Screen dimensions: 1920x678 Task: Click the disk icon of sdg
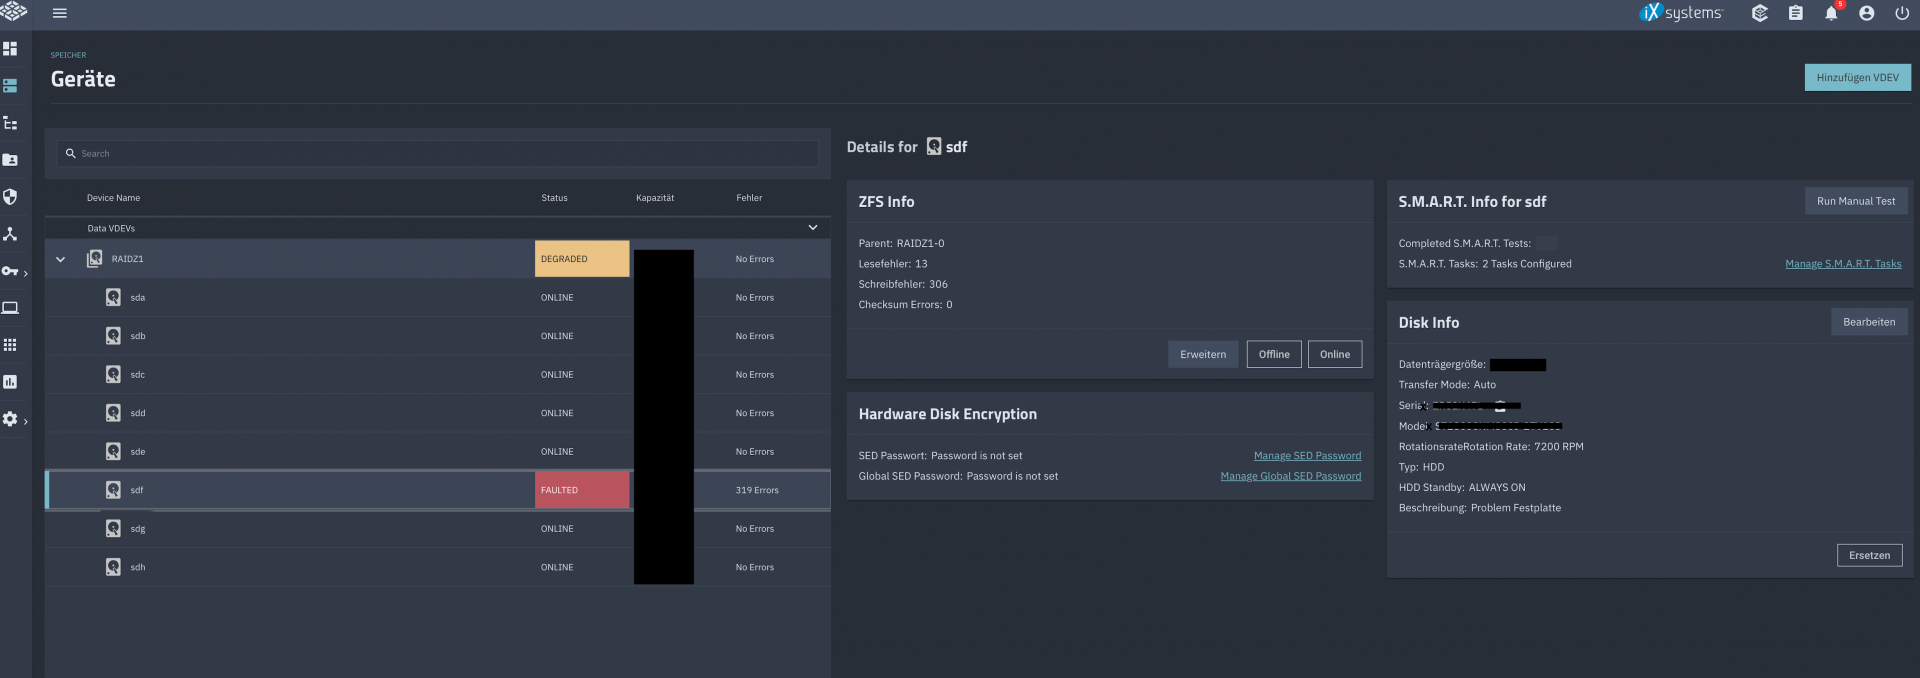click(113, 528)
